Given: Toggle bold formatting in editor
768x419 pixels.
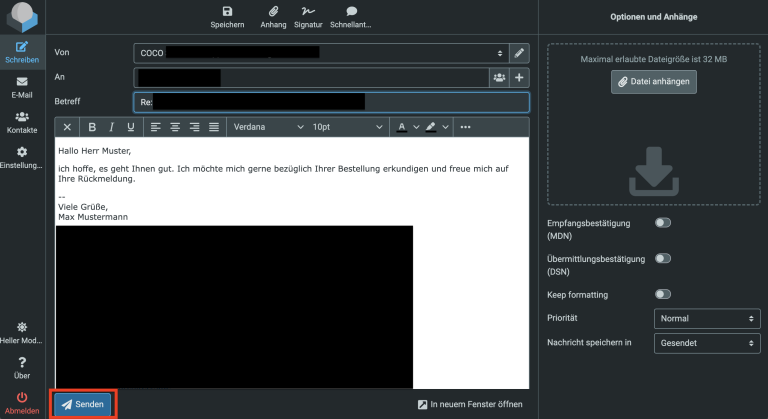Looking at the screenshot, I should (92, 127).
